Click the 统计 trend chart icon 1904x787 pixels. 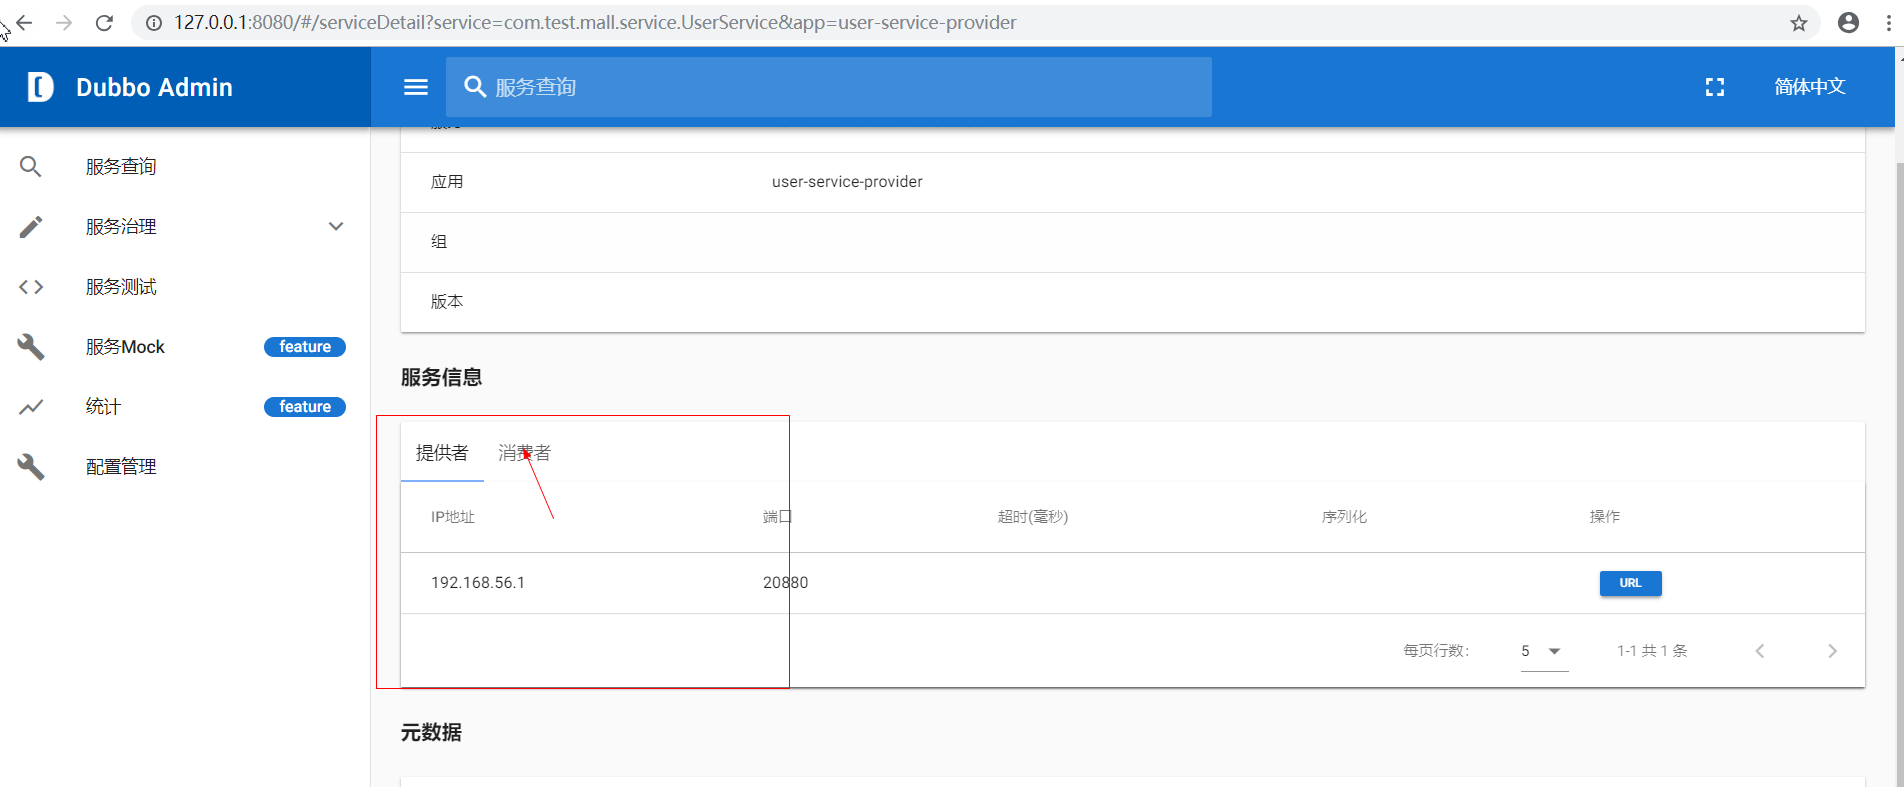click(31, 407)
